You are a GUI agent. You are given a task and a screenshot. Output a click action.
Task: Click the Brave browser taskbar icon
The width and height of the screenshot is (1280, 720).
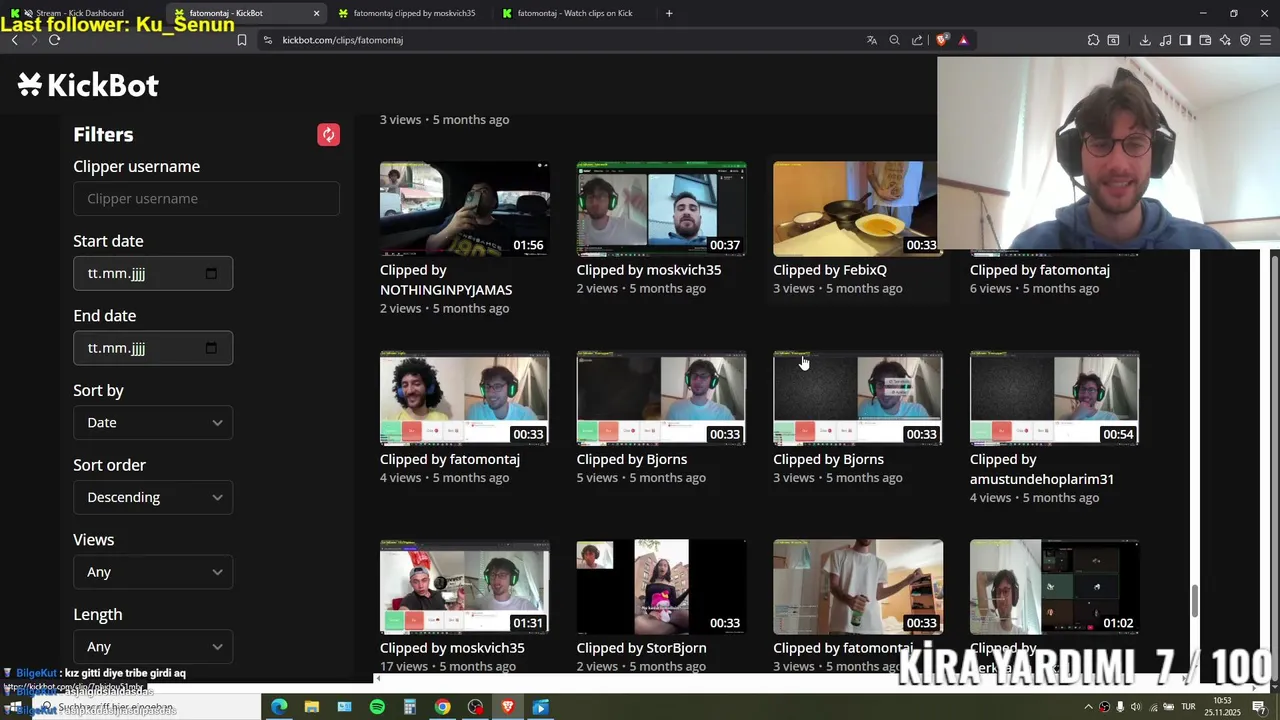pos(508,707)
